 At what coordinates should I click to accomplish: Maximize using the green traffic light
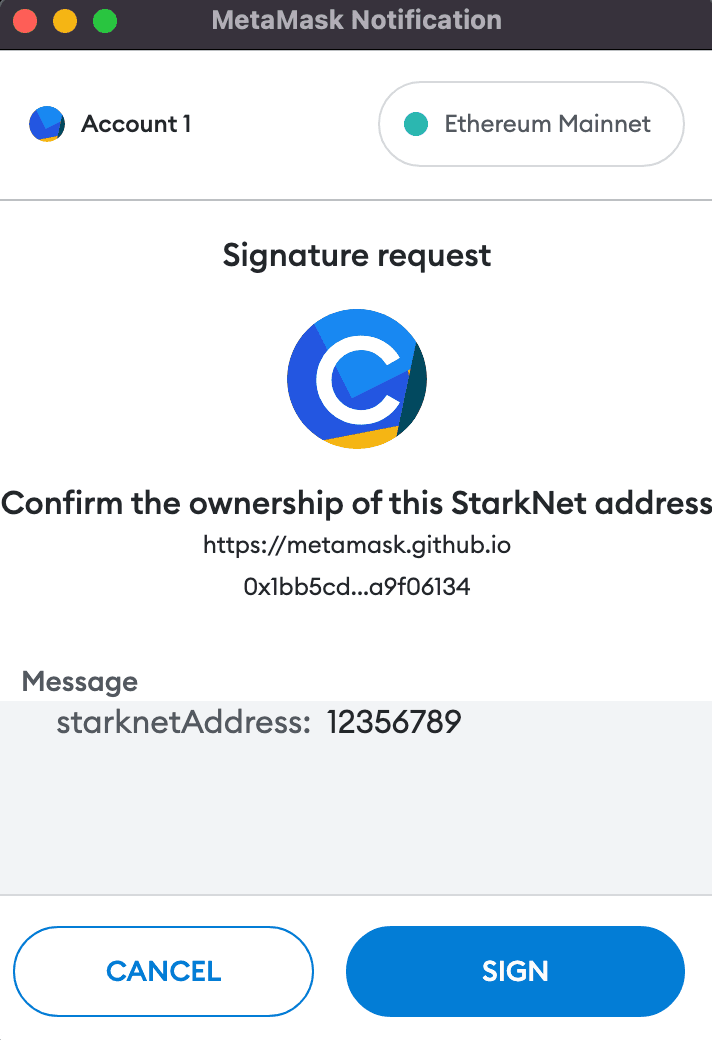[104, 19]
